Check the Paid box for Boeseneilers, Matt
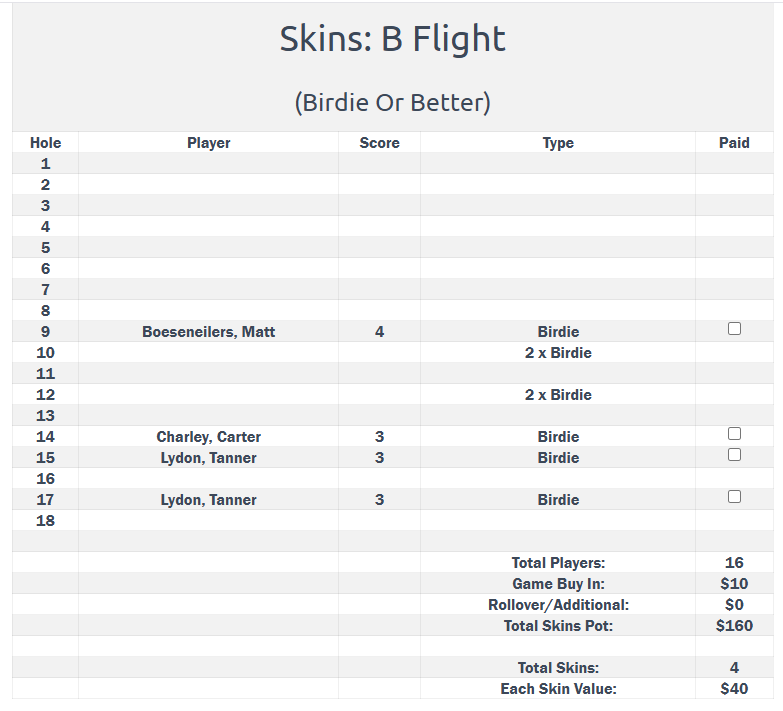This screenshot has width=783, height=711. [x=734, y=329]
